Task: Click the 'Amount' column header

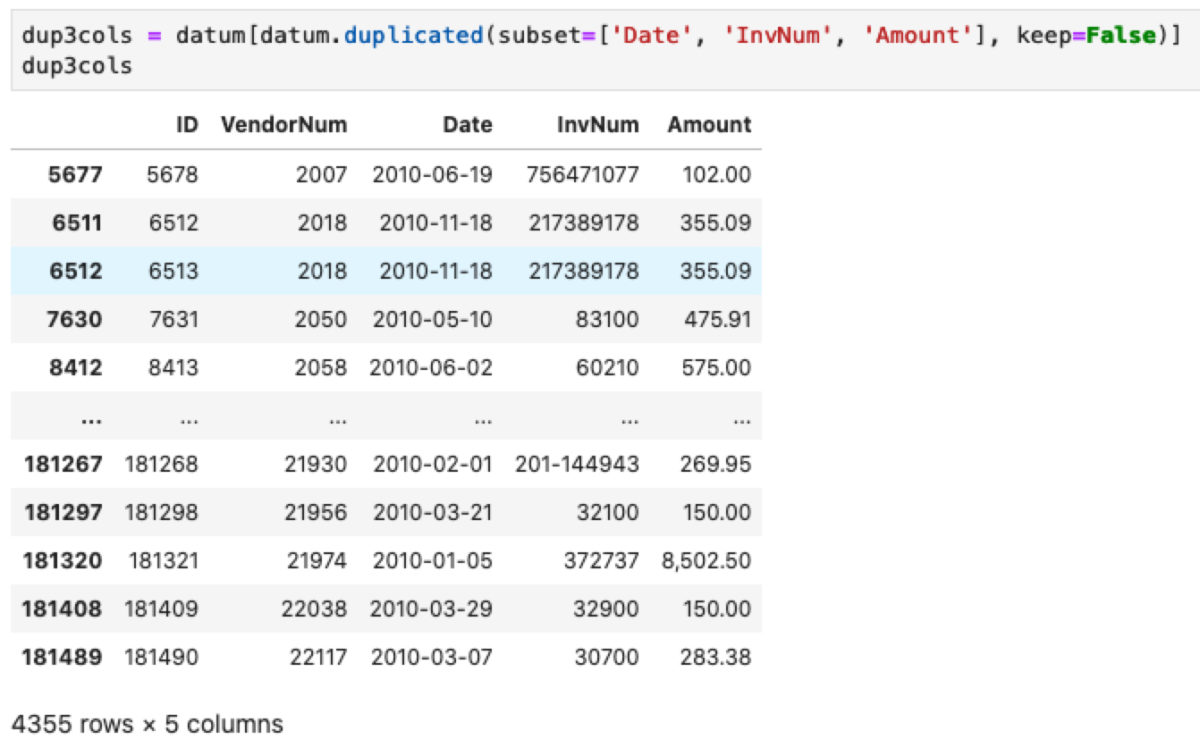Action: tap(709, 125)
